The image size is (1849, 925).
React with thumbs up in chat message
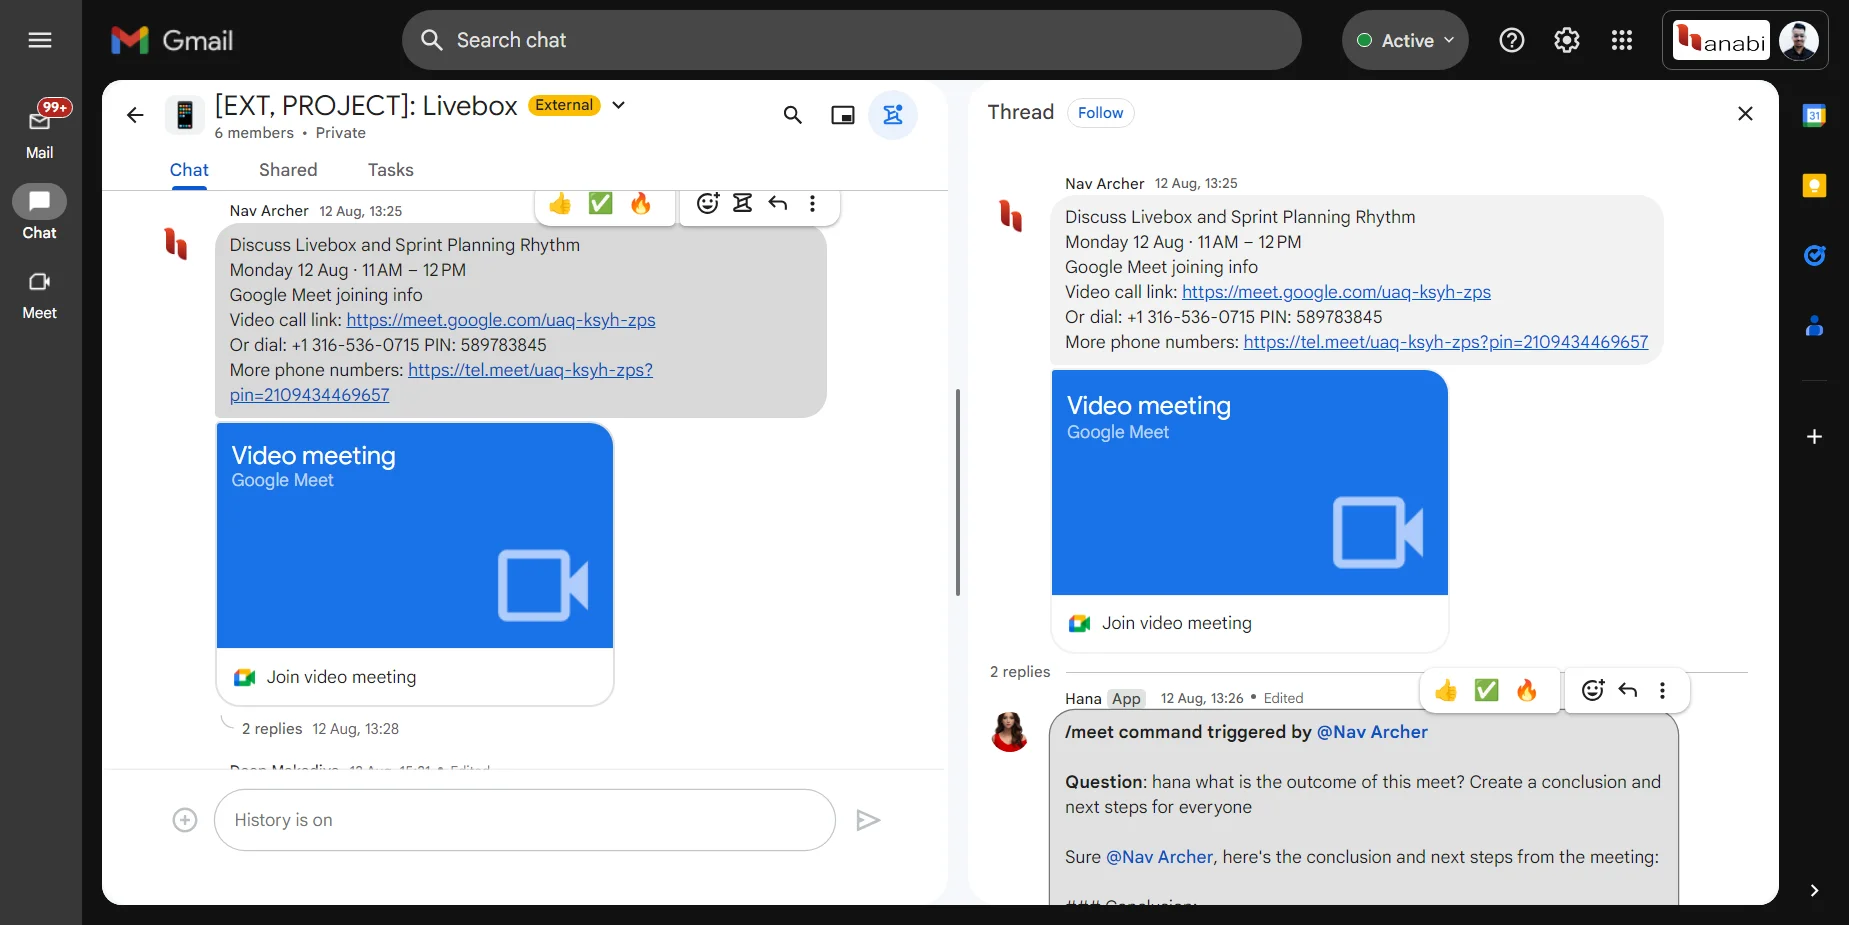tap(560, 204)
